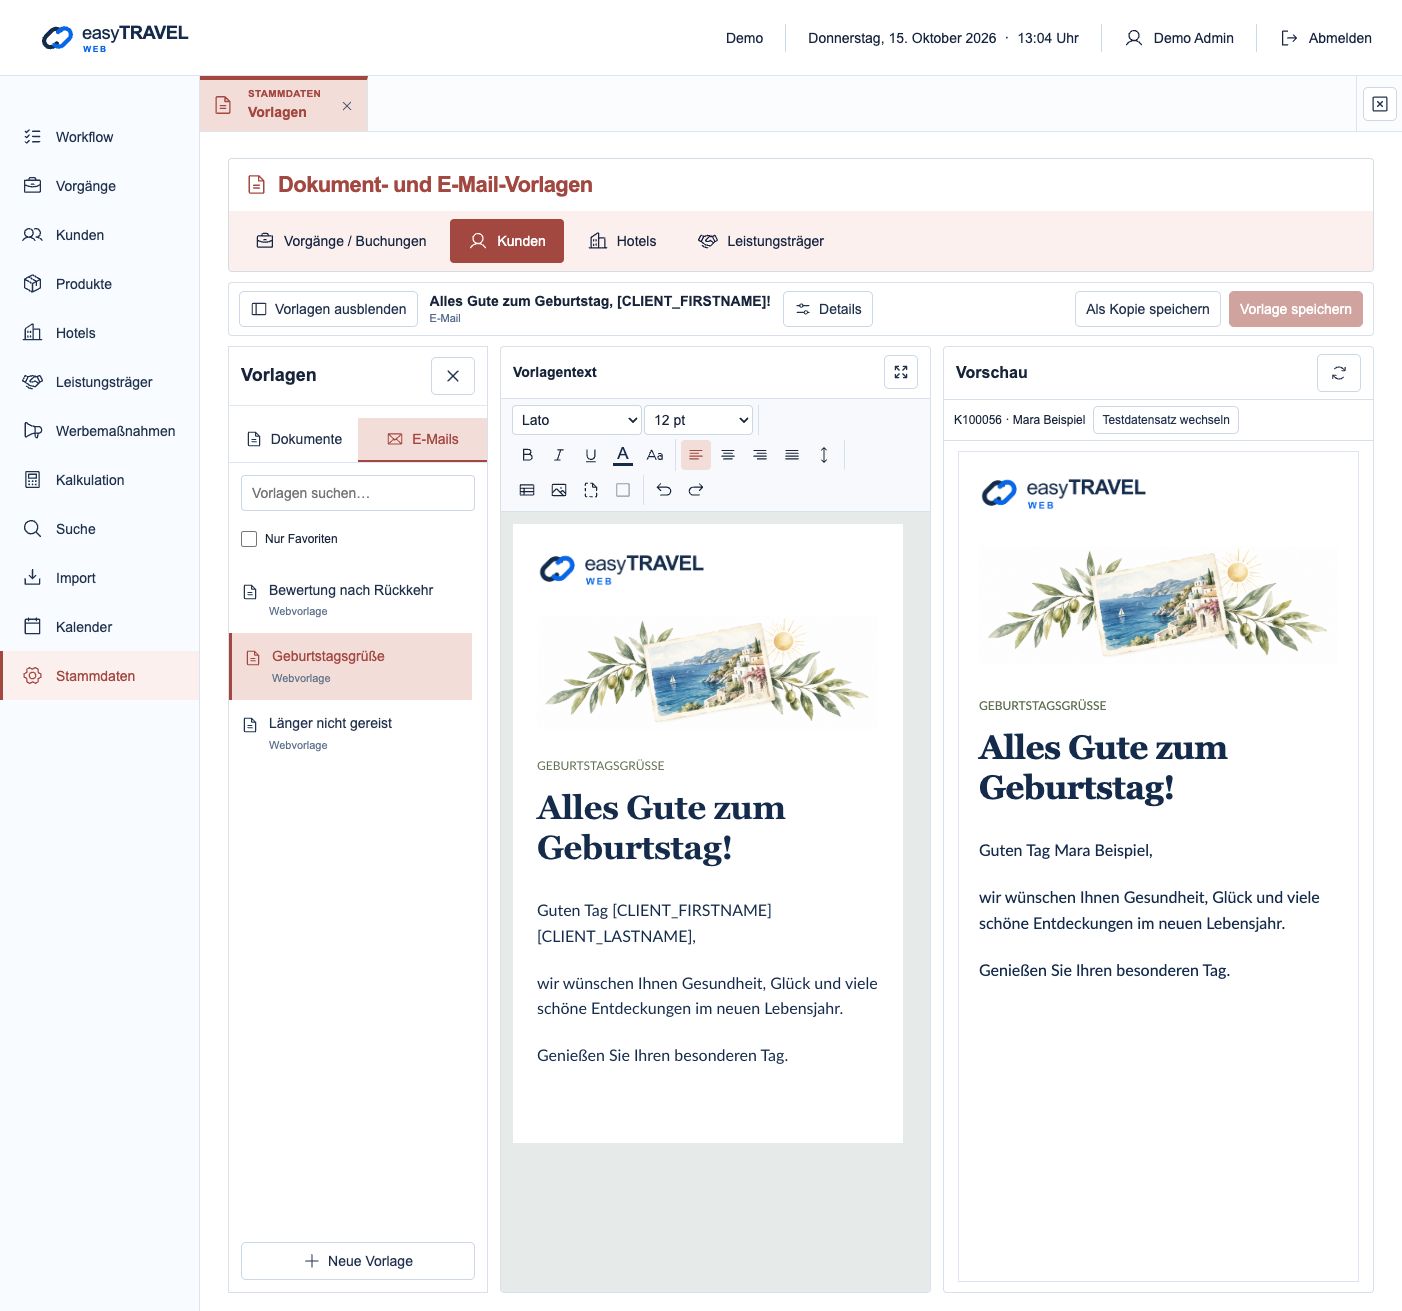The height and width of the screenshot is (1311, 1402).
Task: Click the Aa text case icon
Action: tap(655, 455)
